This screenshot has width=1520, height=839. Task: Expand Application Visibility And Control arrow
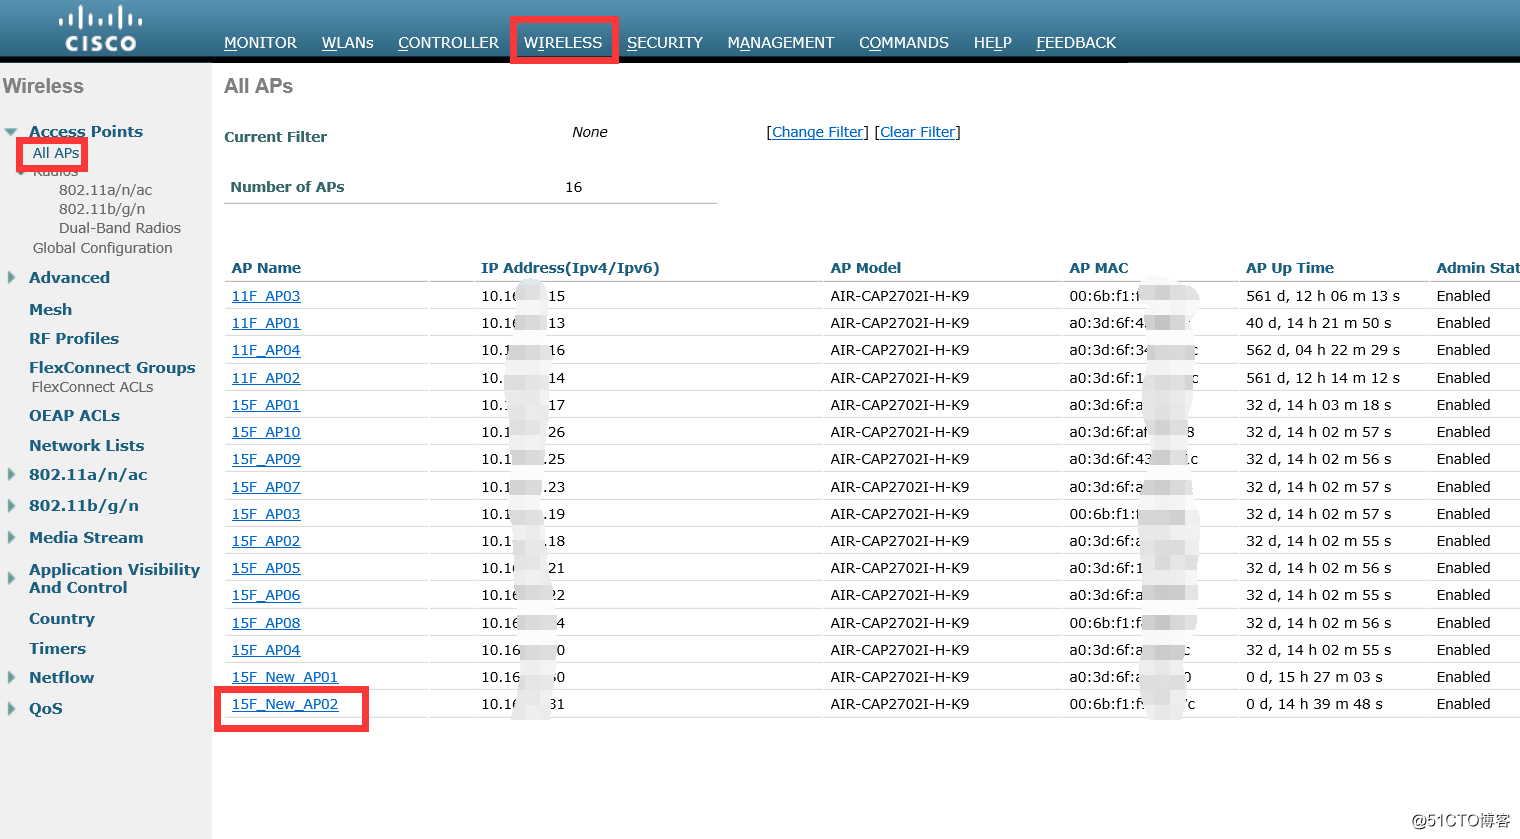(x=11, y=578)
